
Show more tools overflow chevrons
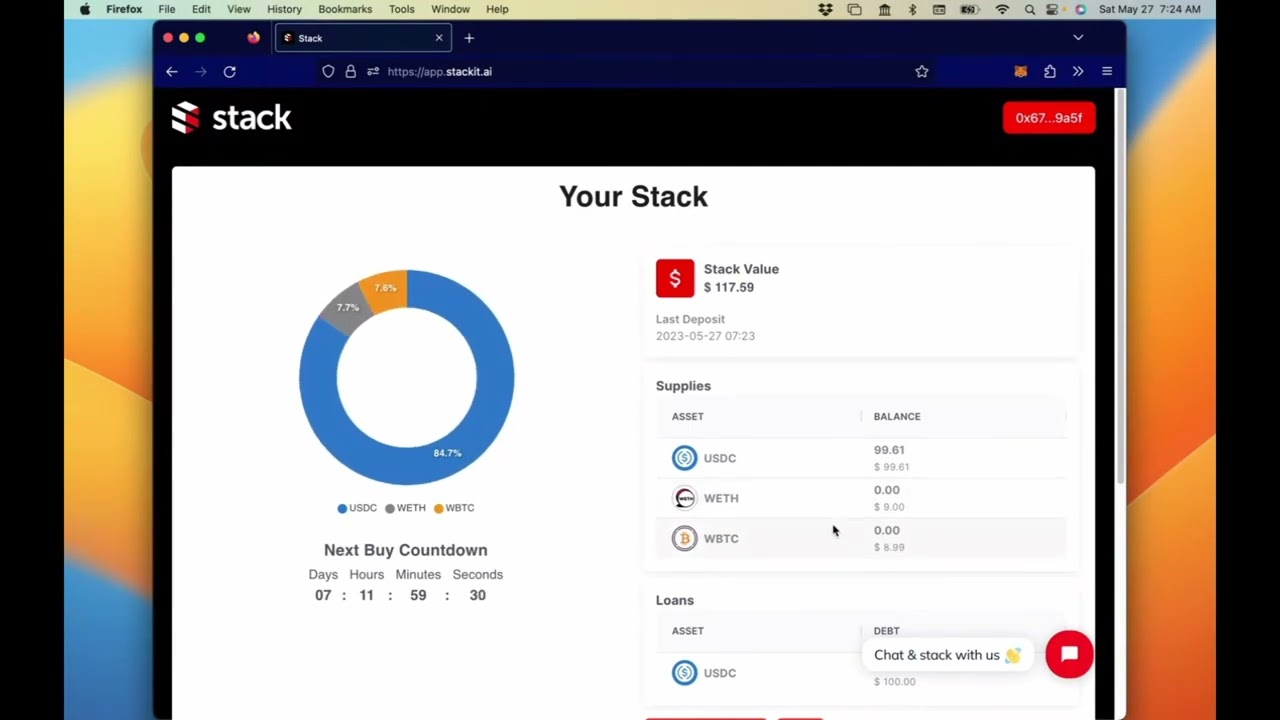click(x=1078, y=71)
